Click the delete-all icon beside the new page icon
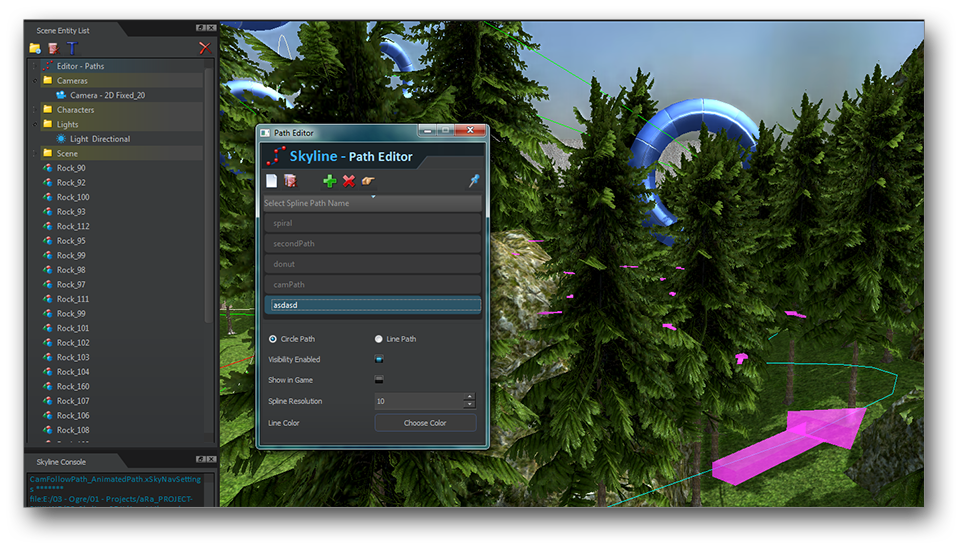 [x=290, y=180]
